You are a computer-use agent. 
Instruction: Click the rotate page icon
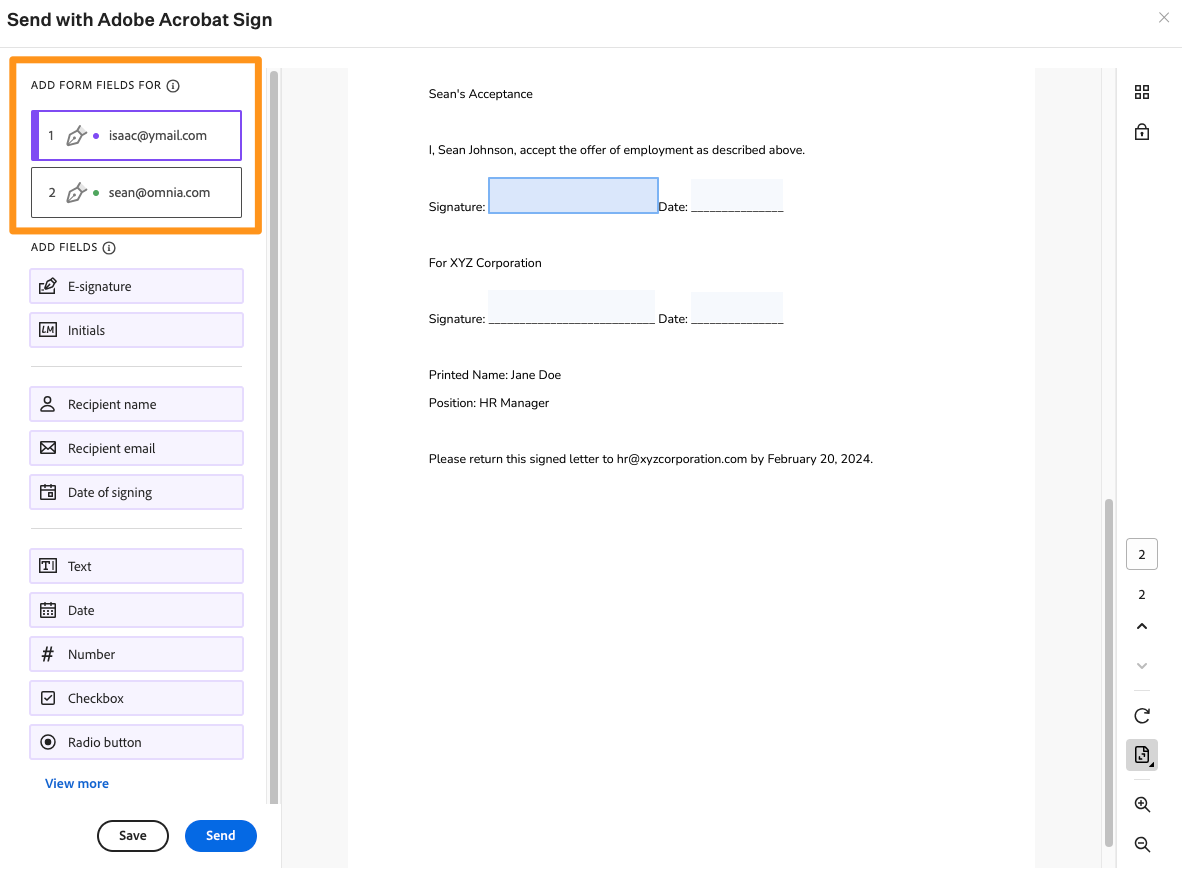[1142, 716]
